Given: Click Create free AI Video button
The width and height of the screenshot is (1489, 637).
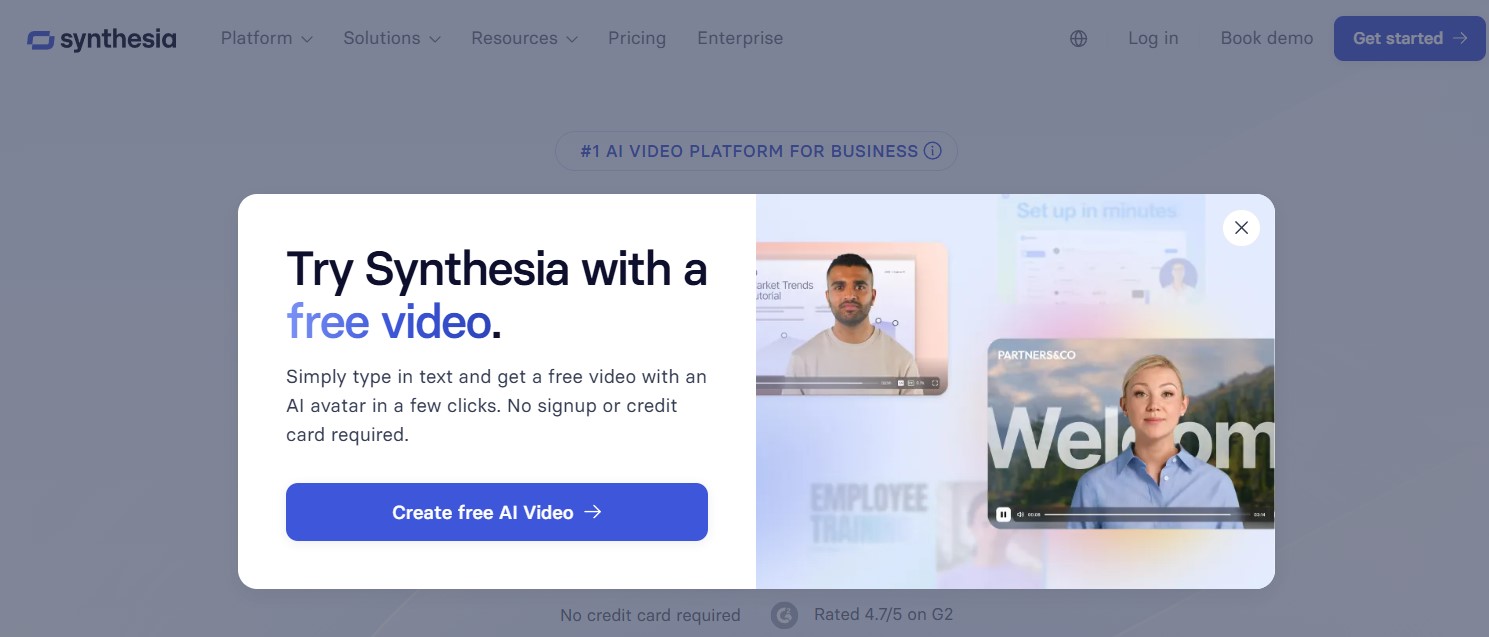Looking at the screenshot, I should [x=497, y=512].
